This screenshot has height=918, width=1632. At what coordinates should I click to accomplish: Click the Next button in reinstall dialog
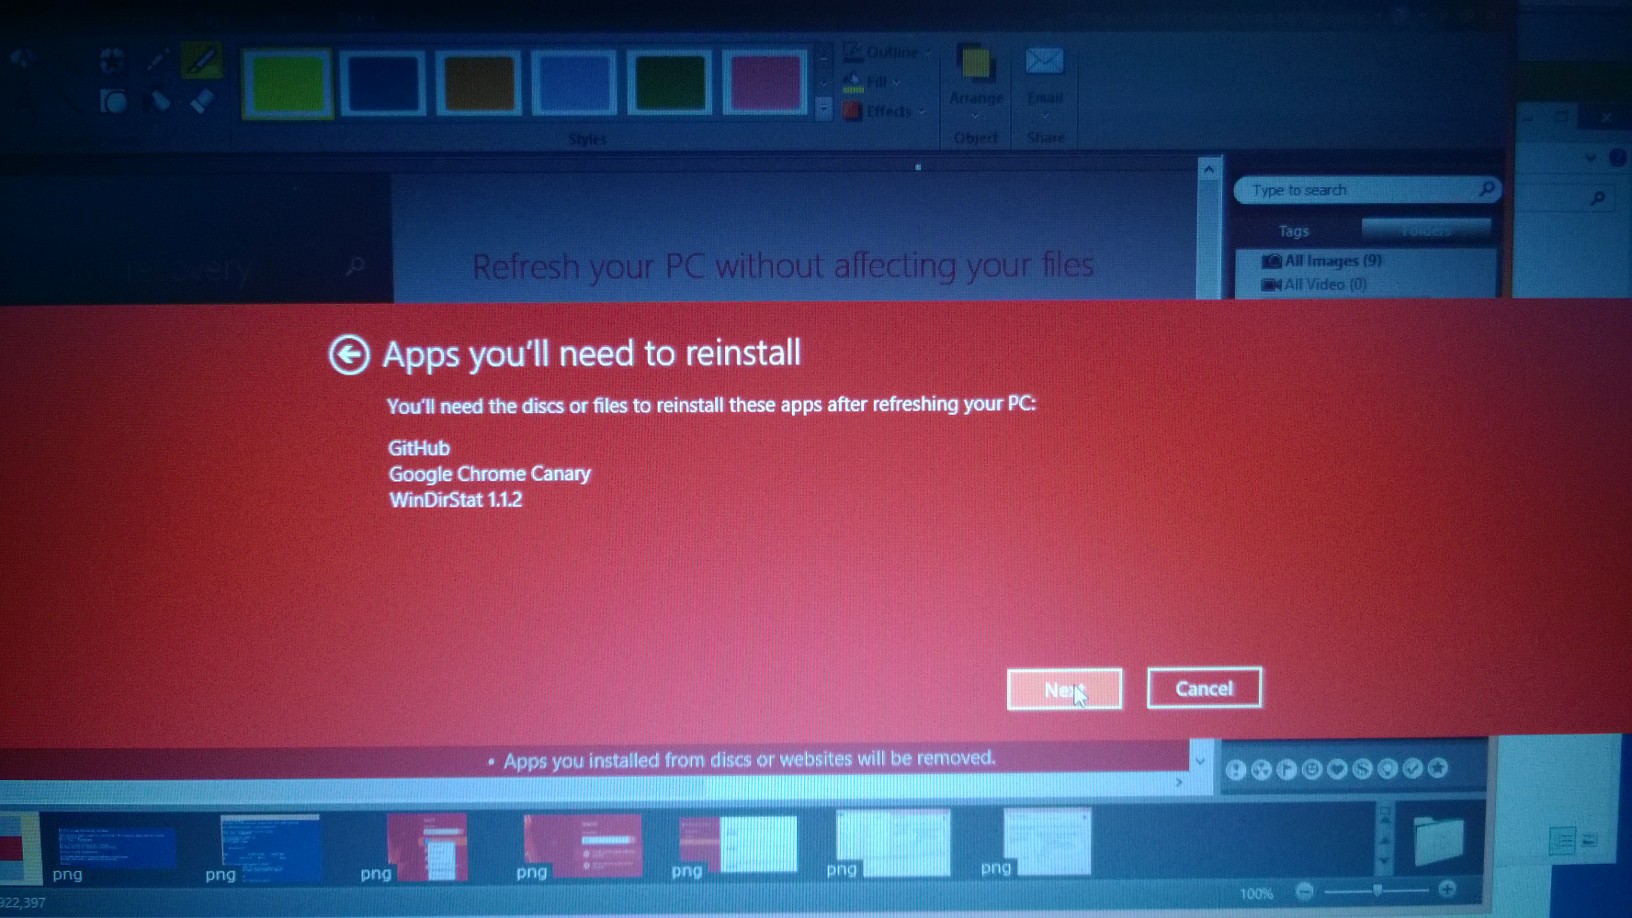(x=1064, y=689)
